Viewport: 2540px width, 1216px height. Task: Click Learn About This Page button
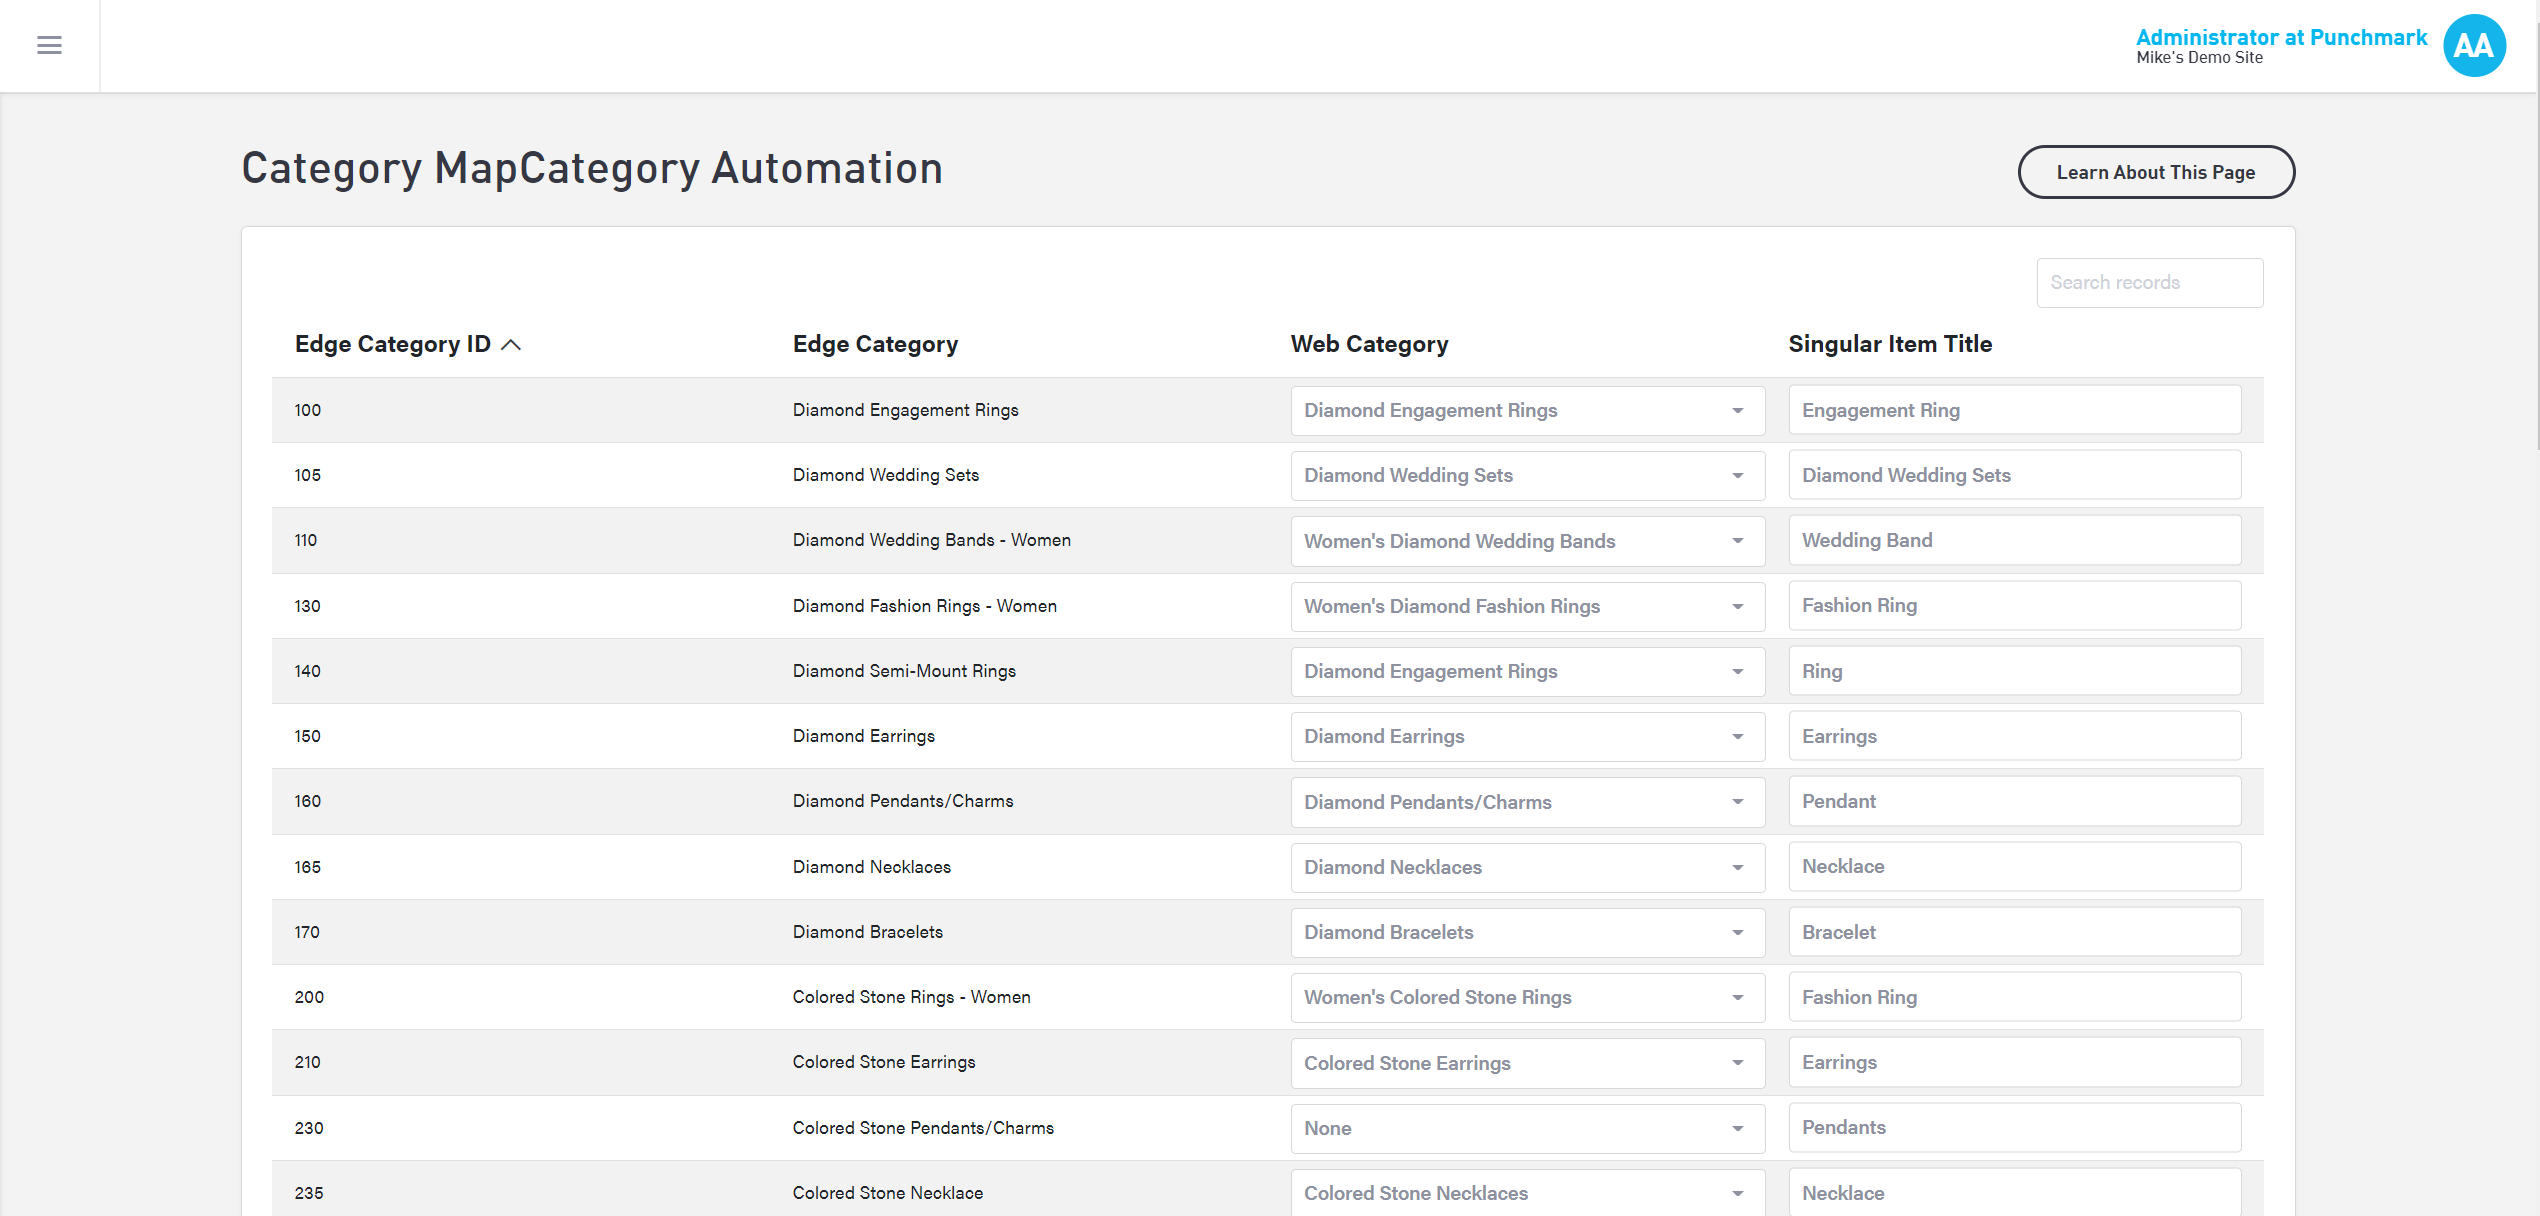pos(2155,172)
